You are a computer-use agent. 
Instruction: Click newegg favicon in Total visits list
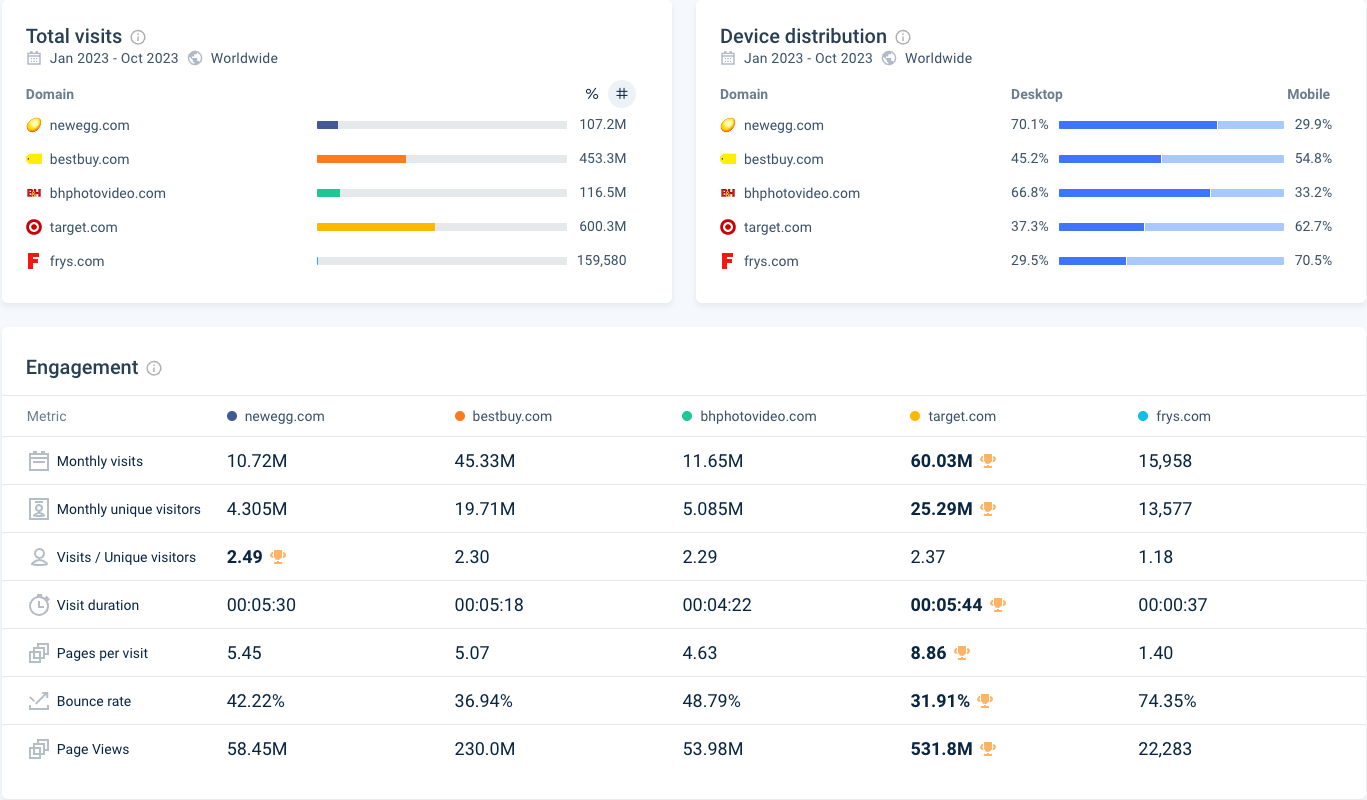click(x=34, y=125)
